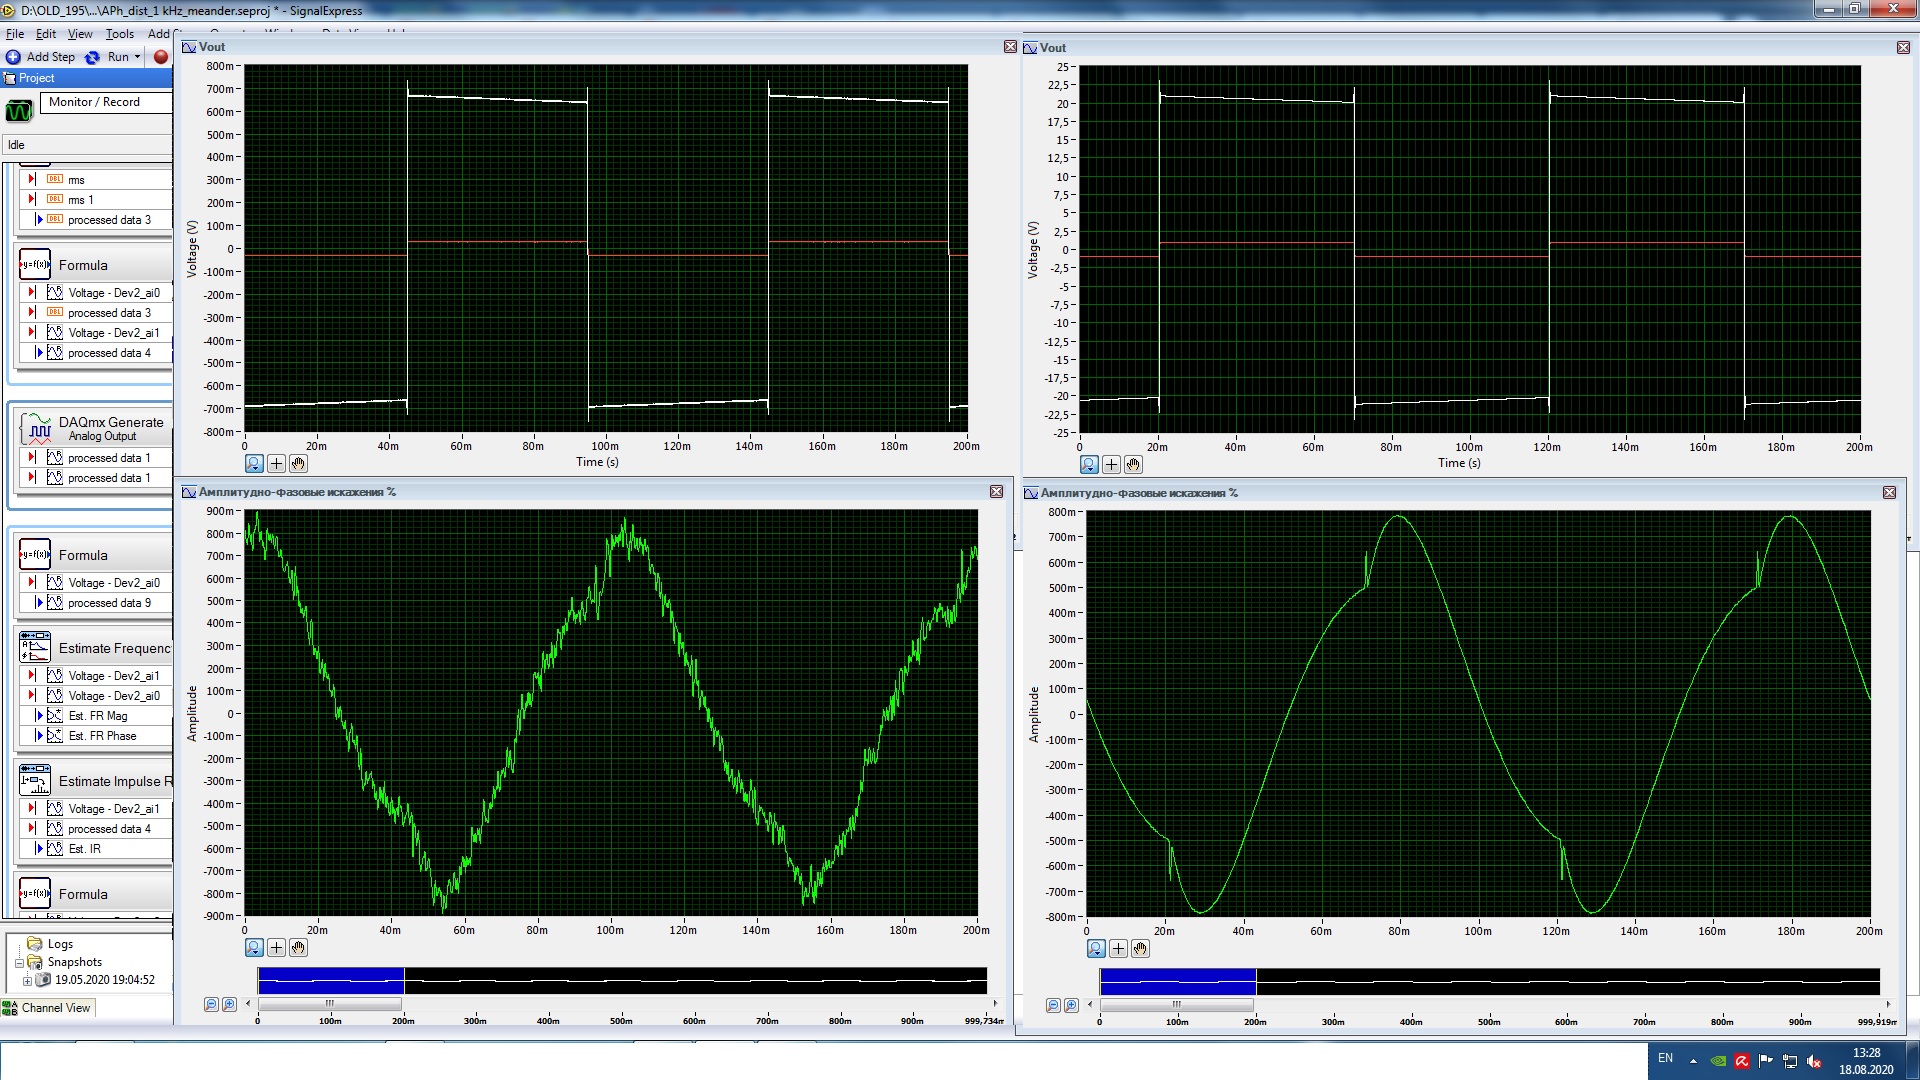This screenshot has width=1920, height=1080.
Task: Click first overview zoom icon under bottom-right graph
Action: 1053,1005
